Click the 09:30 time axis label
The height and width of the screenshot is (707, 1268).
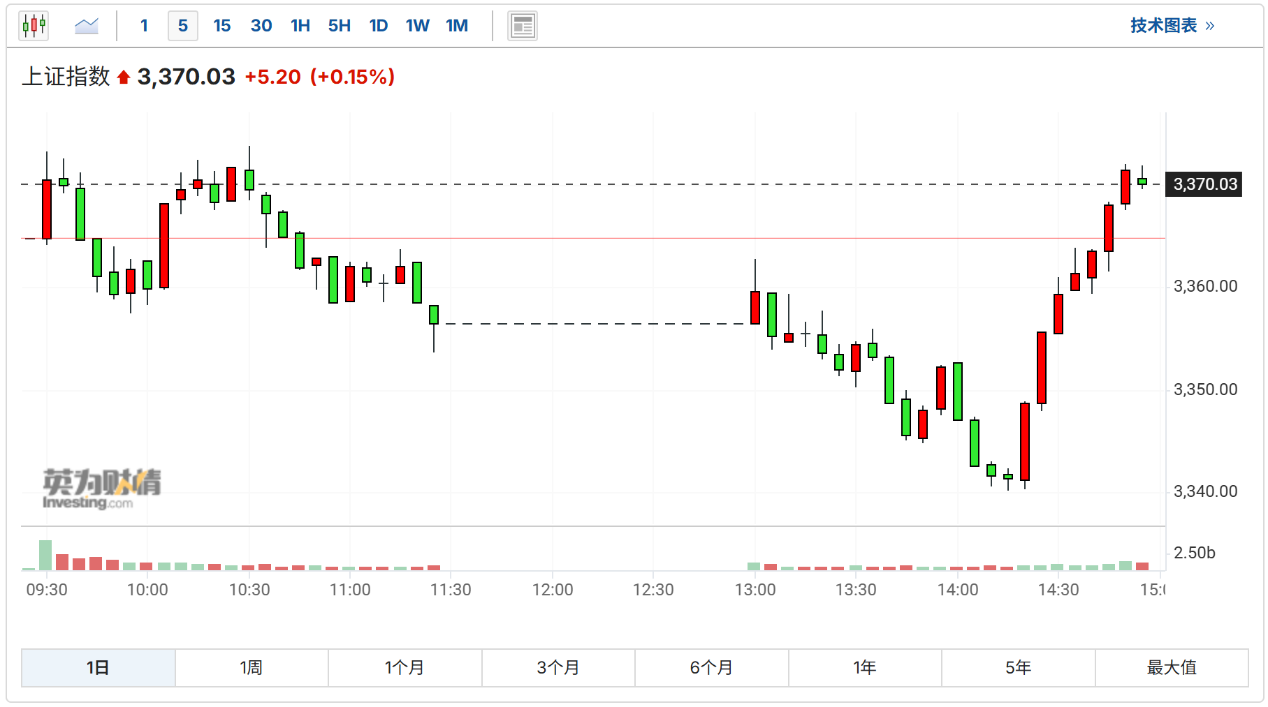[46, 590]
